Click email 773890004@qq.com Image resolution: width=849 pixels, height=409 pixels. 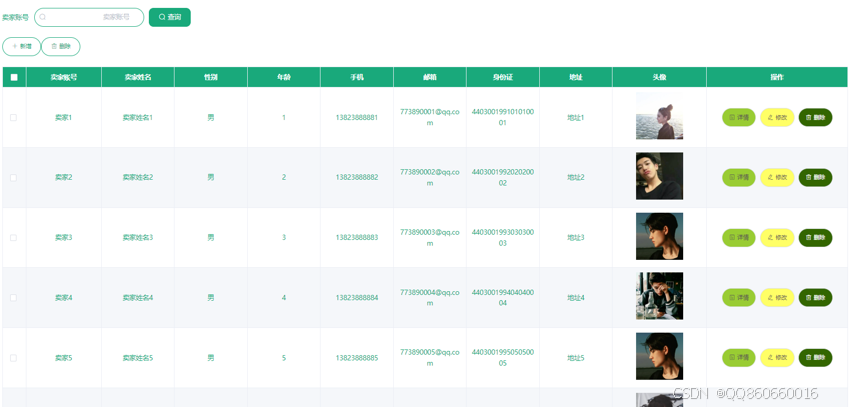(x=430, y=297)
